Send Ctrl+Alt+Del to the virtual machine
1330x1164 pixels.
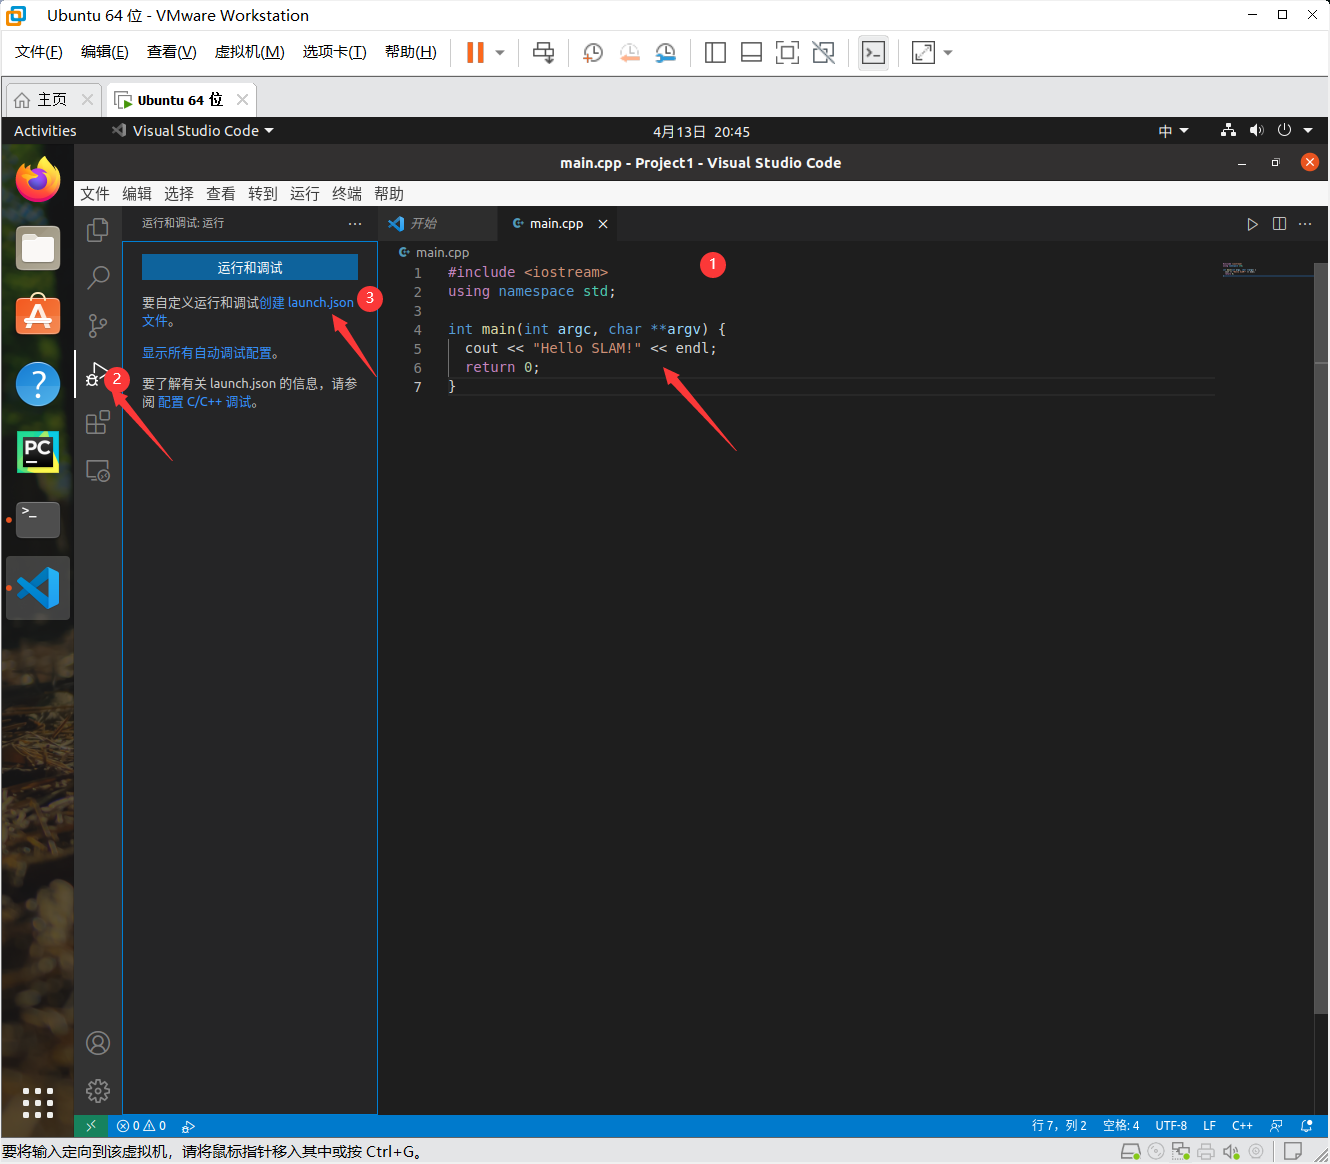click(543, 53)
